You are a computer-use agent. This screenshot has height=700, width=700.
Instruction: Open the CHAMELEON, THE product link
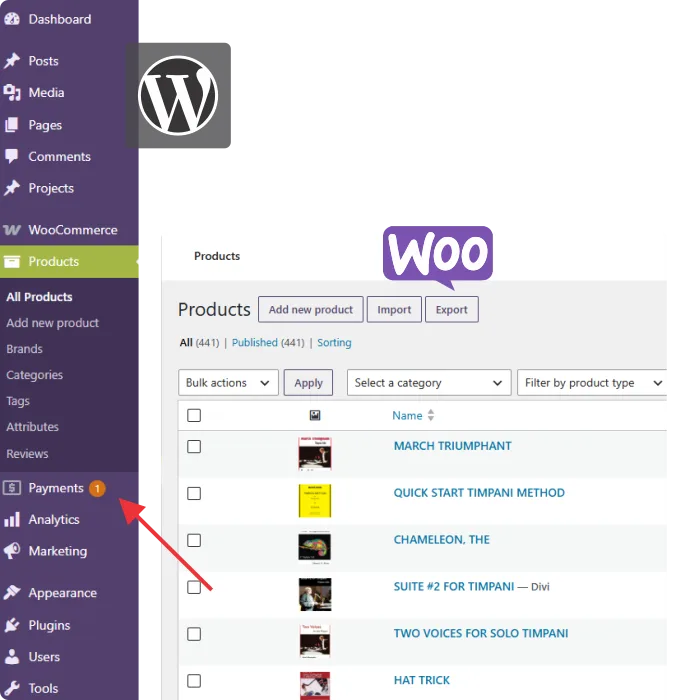click(442, 539)
